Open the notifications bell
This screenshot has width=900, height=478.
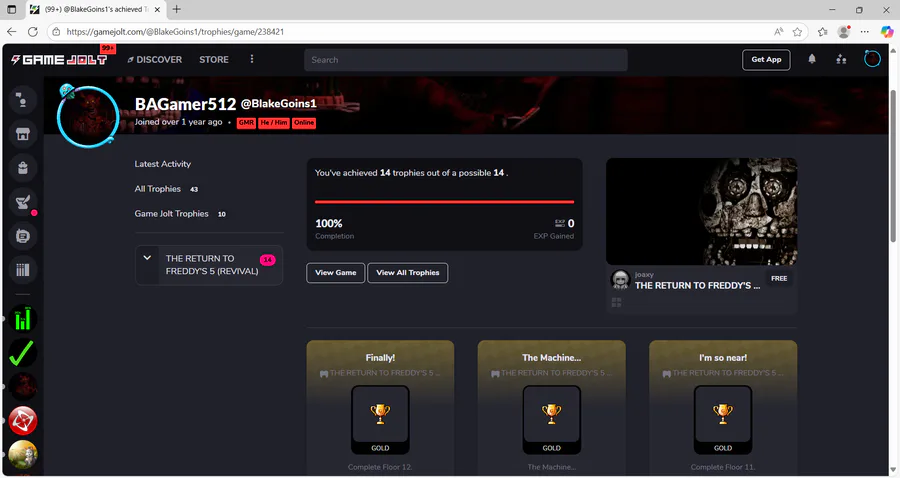point(812,59)
